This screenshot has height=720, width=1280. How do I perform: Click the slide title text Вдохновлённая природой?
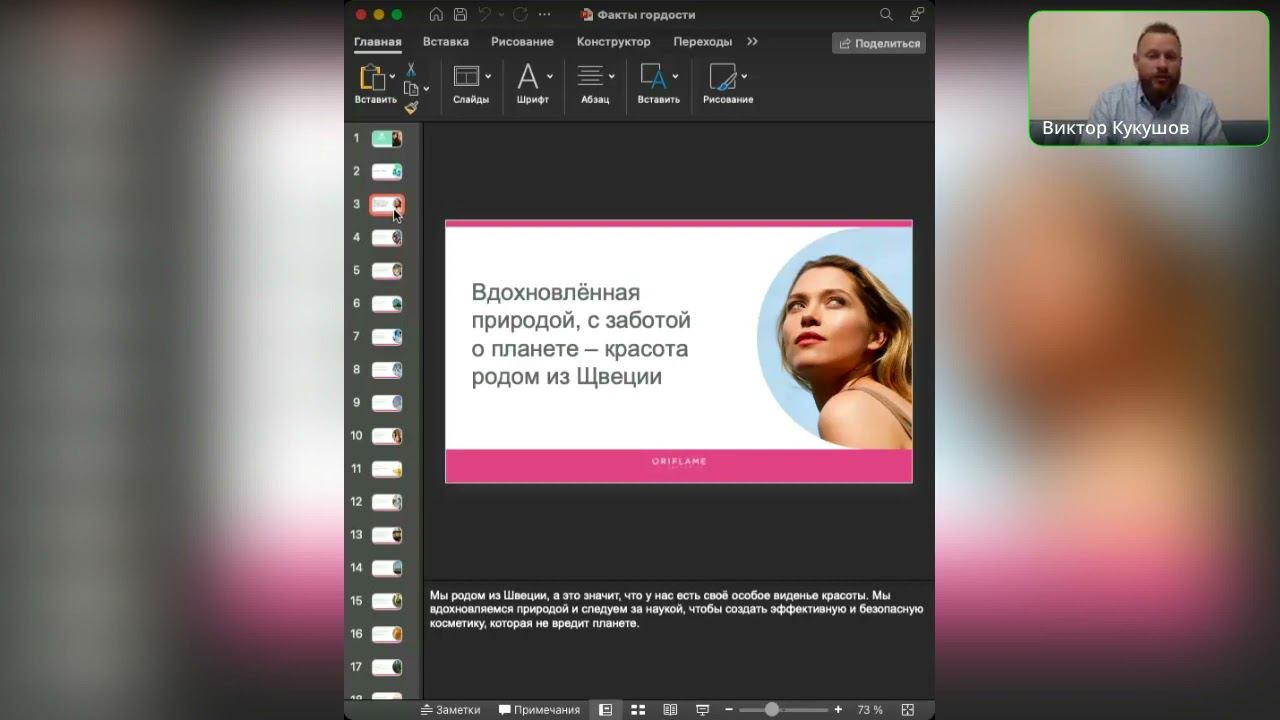click(581, 335)
